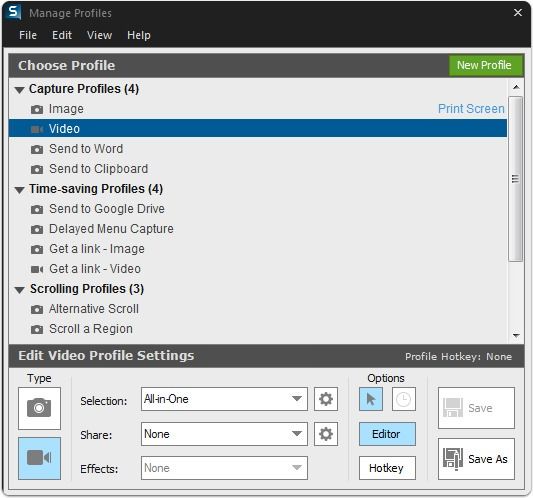
Task: Click the profile list scrollbar thumb
Action: (x=515, y=179)
